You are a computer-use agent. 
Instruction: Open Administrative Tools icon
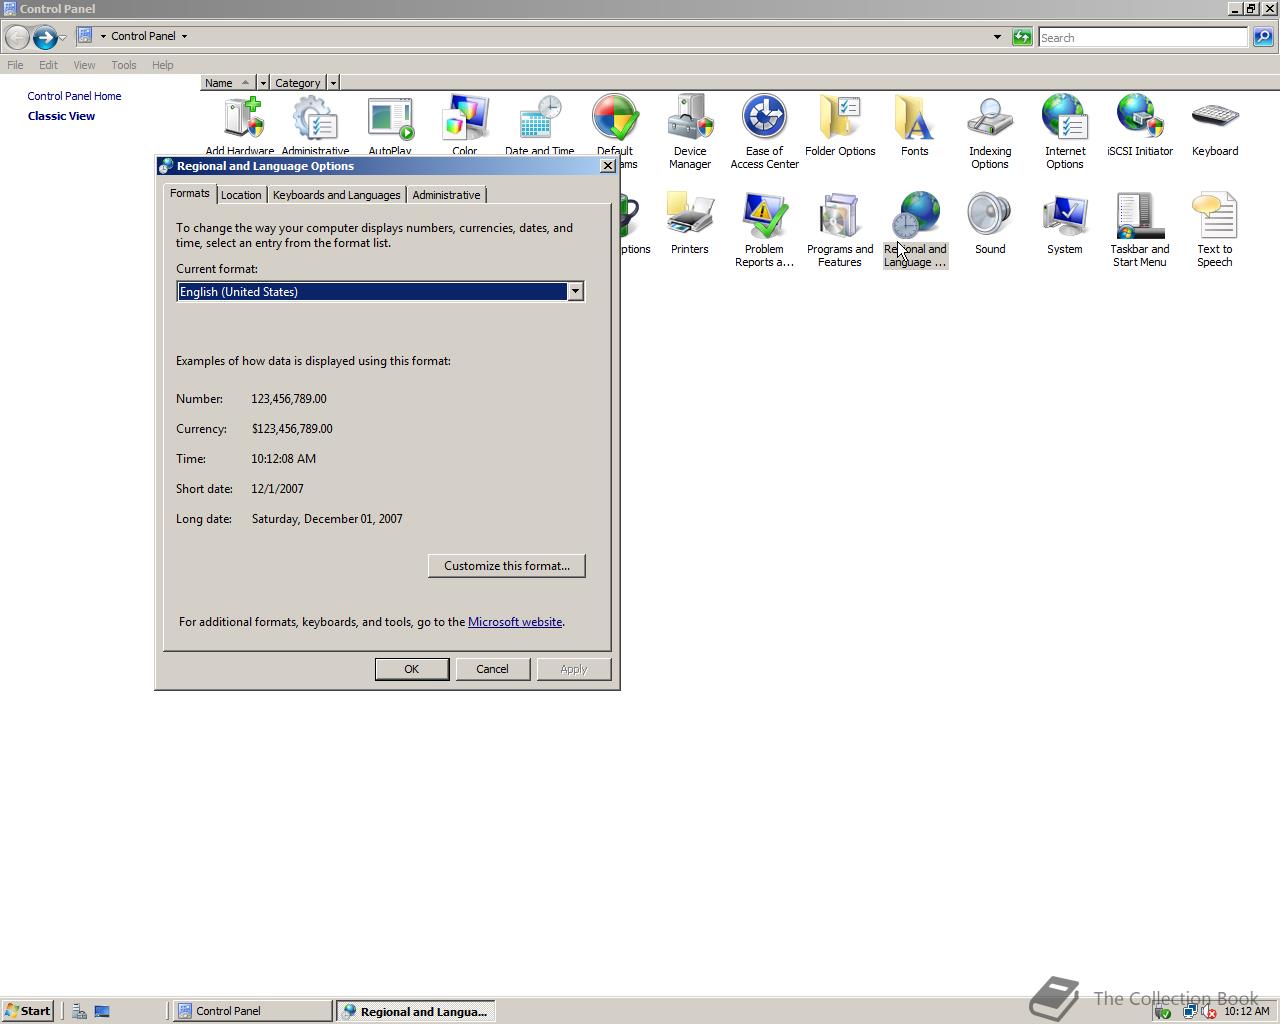point(315,124)
